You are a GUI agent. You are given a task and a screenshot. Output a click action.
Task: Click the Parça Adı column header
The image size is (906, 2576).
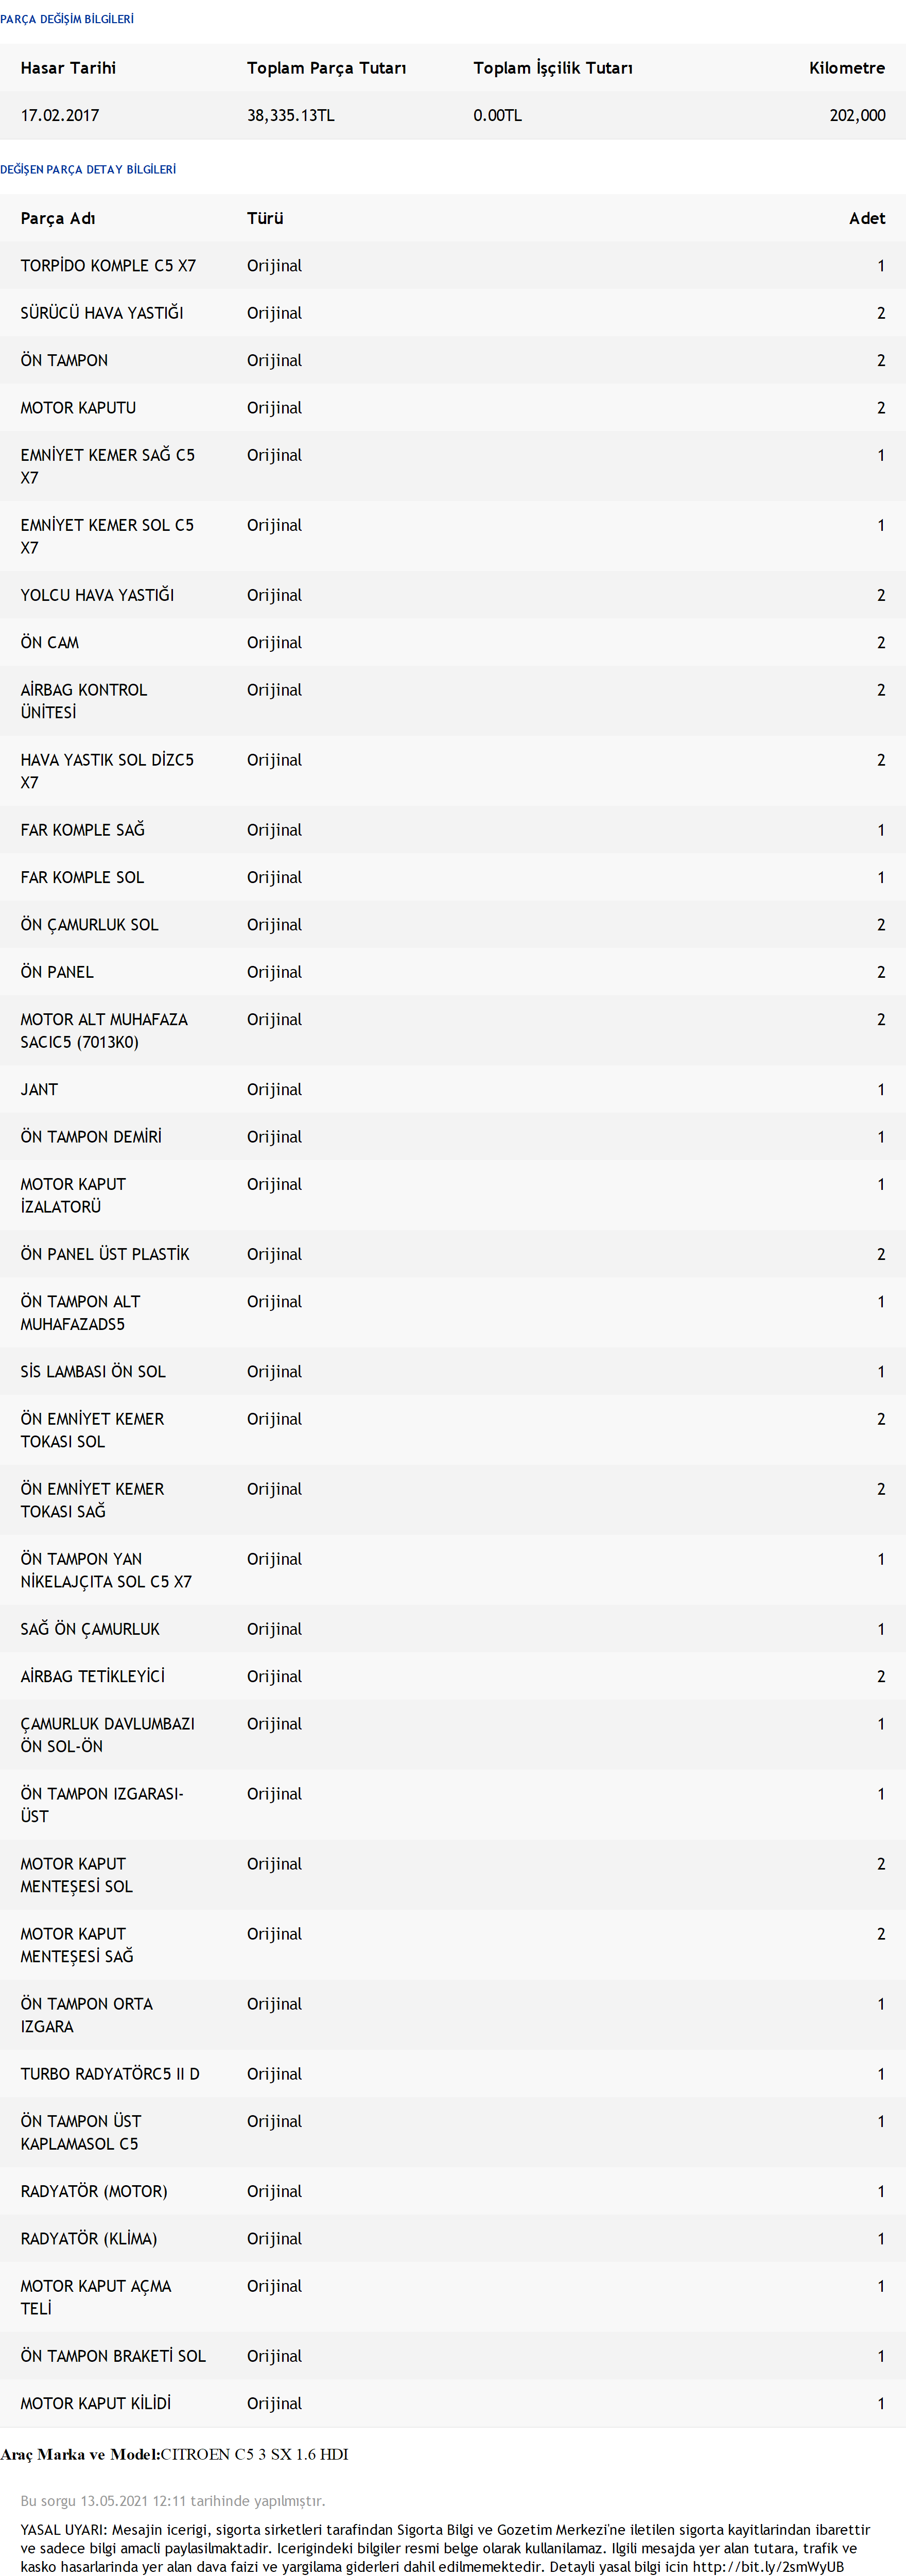pyautogui.click(x=58, y=218)
